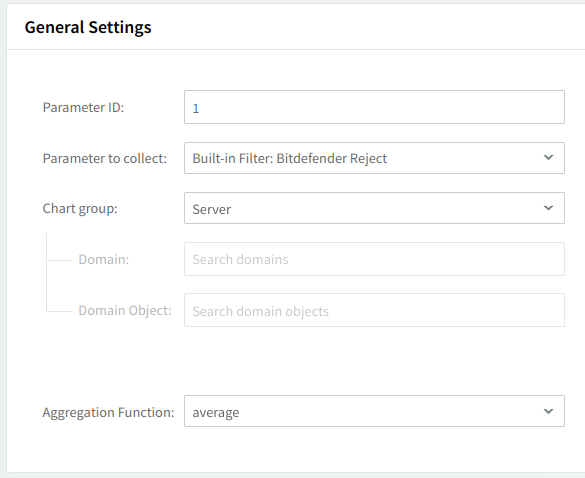Click the chevron arrow beside average

[548, 411]
